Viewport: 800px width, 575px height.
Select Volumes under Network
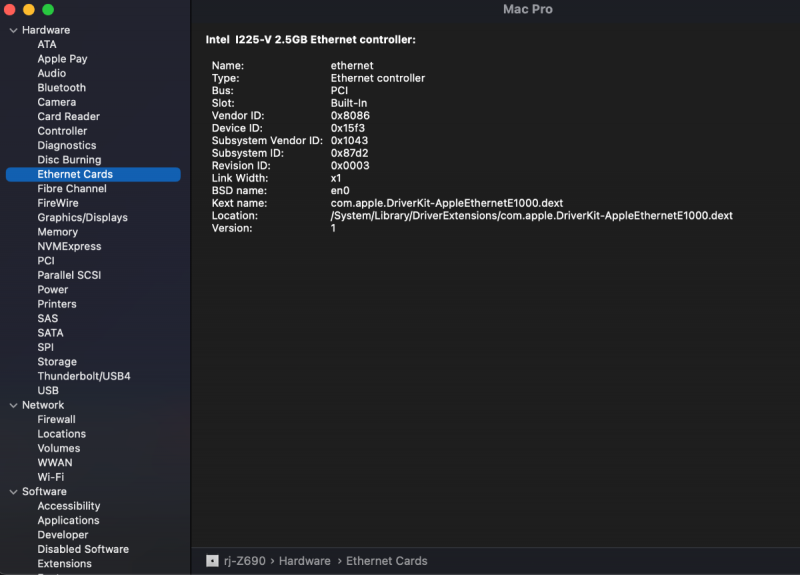(59, 448)
